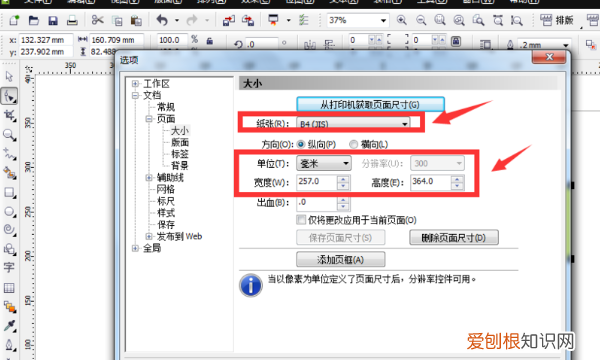Image resolution: width=600 pixels, height=360 pixels.
Task: Collapse the 页面 tree node
Action: pyautogui.click(x=149, y=119)
